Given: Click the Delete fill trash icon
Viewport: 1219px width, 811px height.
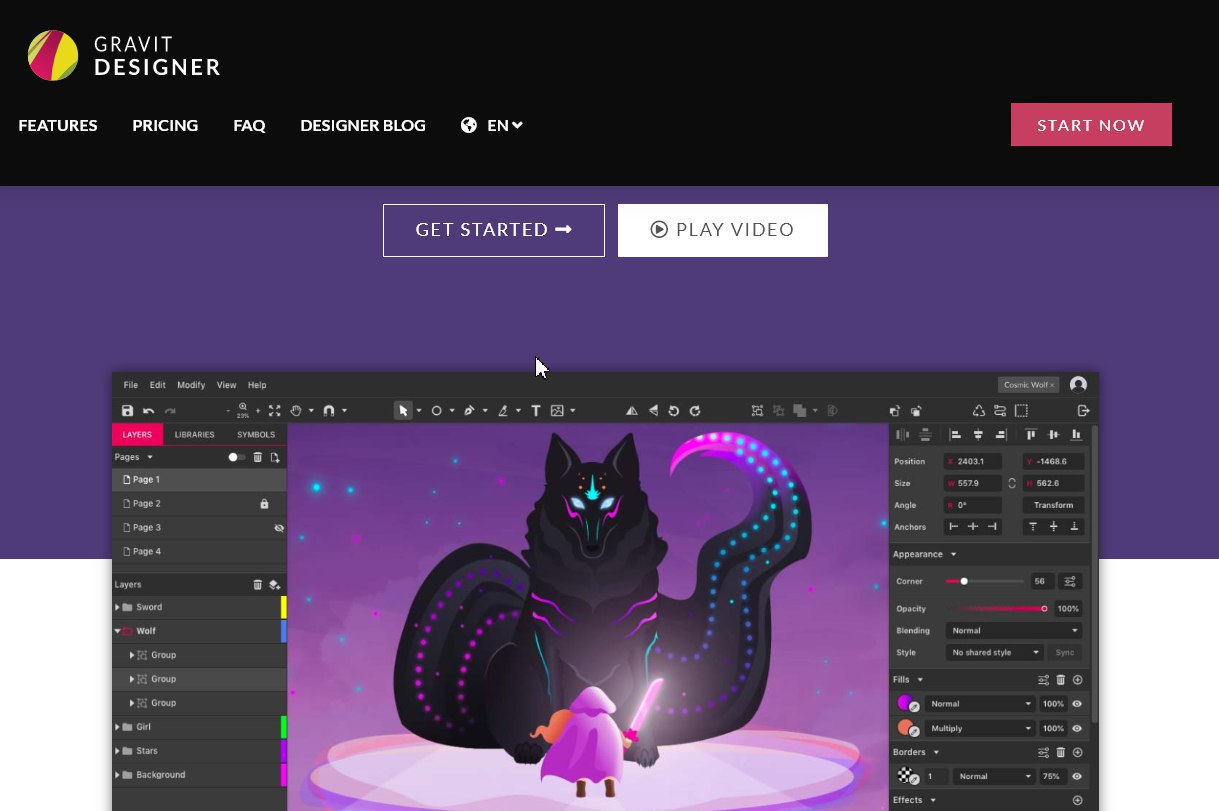Looking at the screenshot, I should coord(1061,680).
